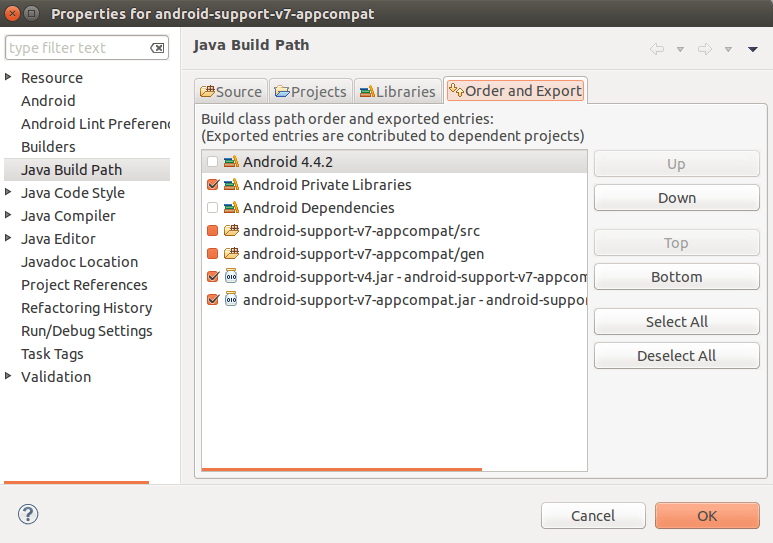
Task: Open the Refactoring History page
Action: coord(87,308)
